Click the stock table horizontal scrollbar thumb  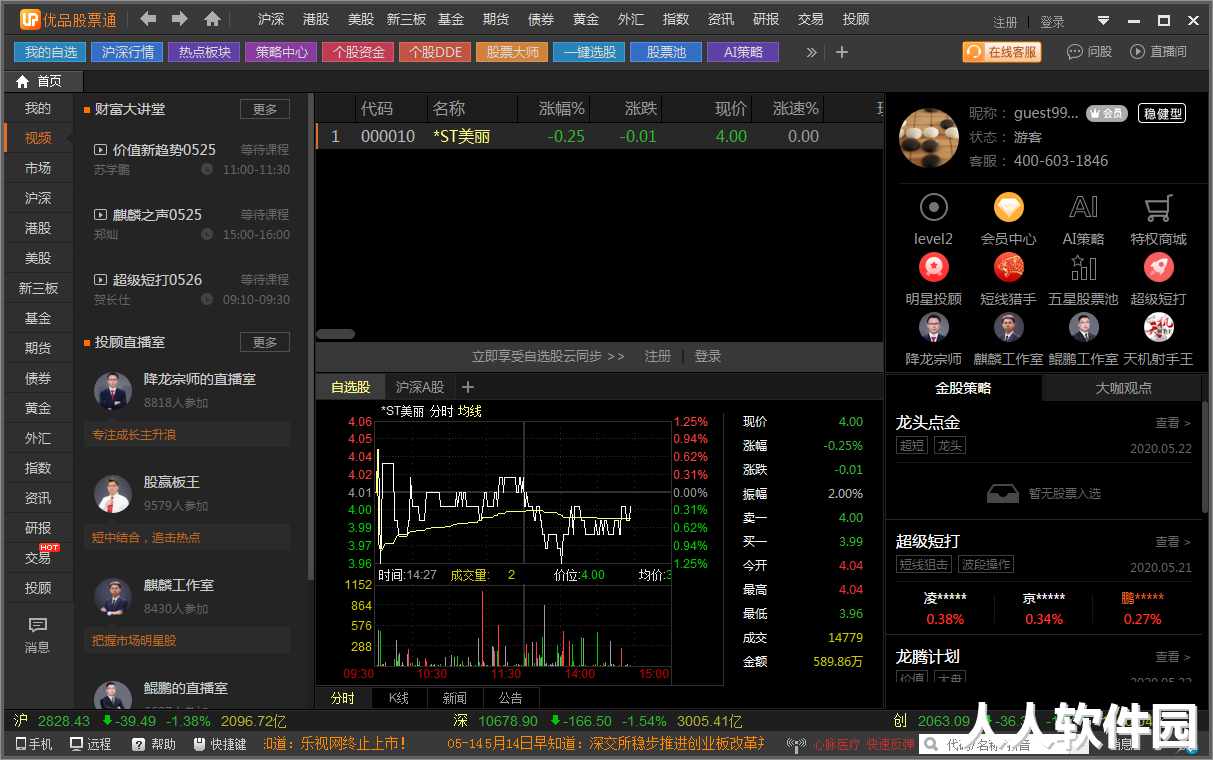coord(336,334)
